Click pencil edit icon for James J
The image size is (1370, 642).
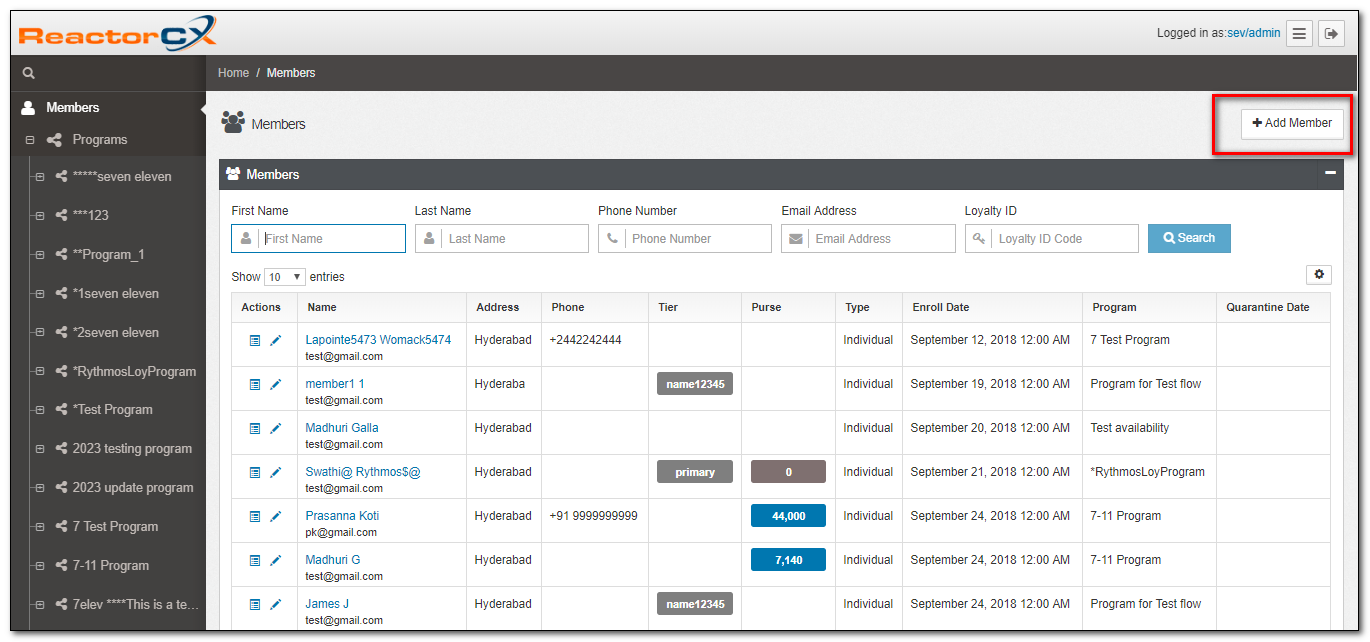(x=276, y=604)
